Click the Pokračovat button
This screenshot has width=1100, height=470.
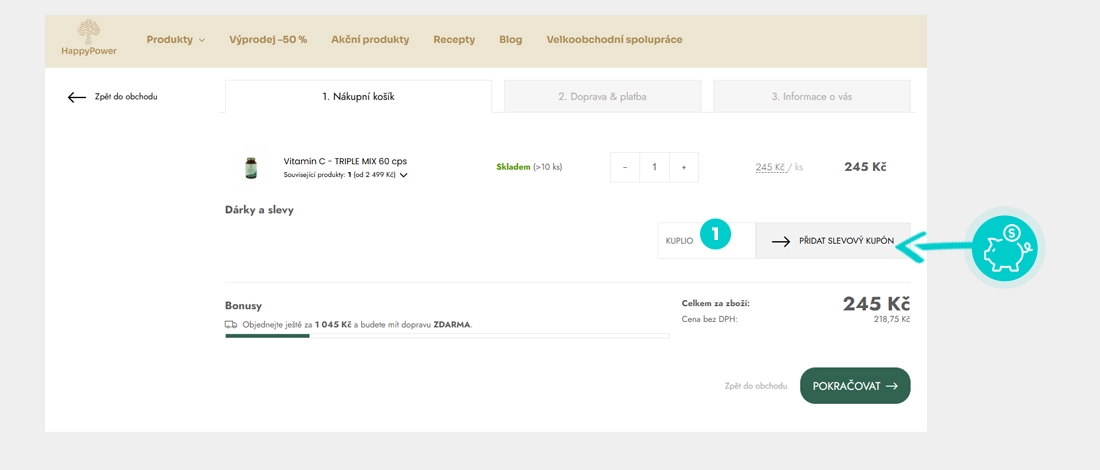(x=855, y=386)
